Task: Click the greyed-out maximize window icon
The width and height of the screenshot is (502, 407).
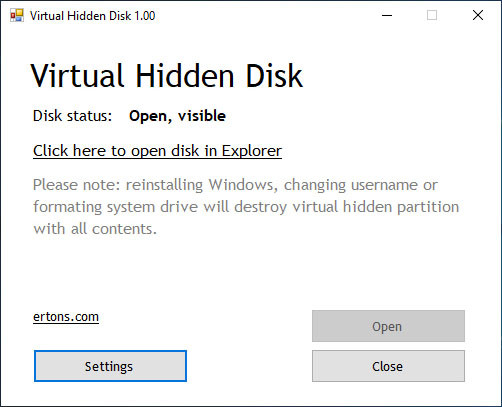Action: click(432, 15)
